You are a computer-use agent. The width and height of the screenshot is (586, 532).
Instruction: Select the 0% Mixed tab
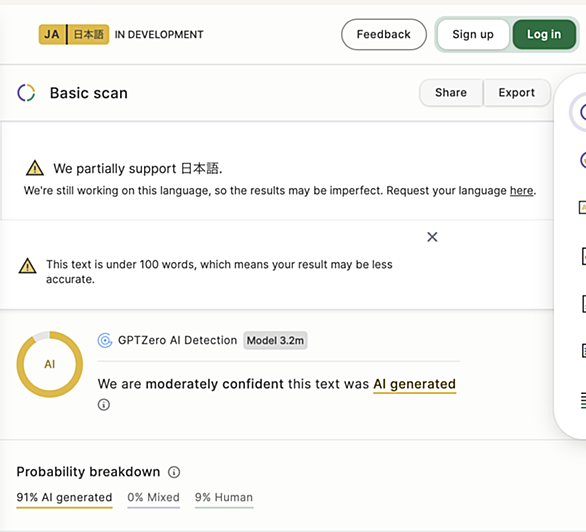[154, 498]
